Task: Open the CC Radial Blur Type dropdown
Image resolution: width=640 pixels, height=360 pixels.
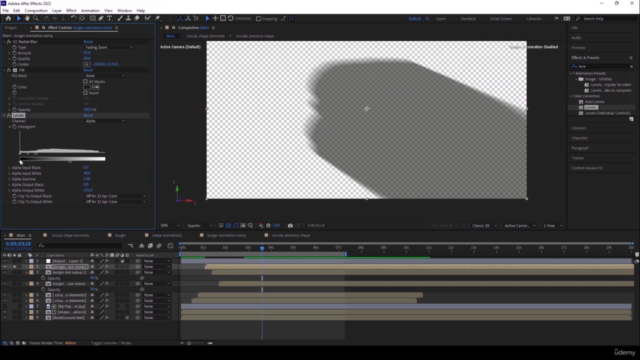Action: point(109,47)
